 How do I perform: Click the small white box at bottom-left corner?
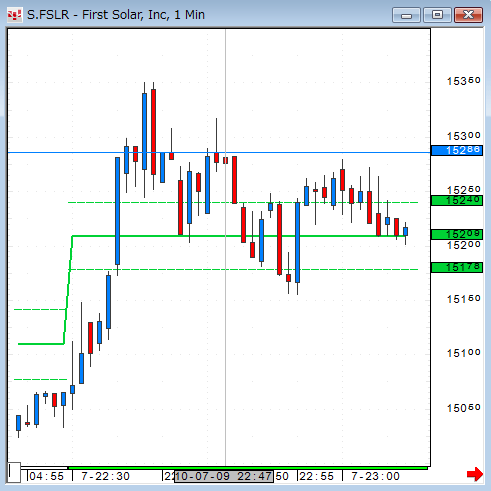coord(14,472)
